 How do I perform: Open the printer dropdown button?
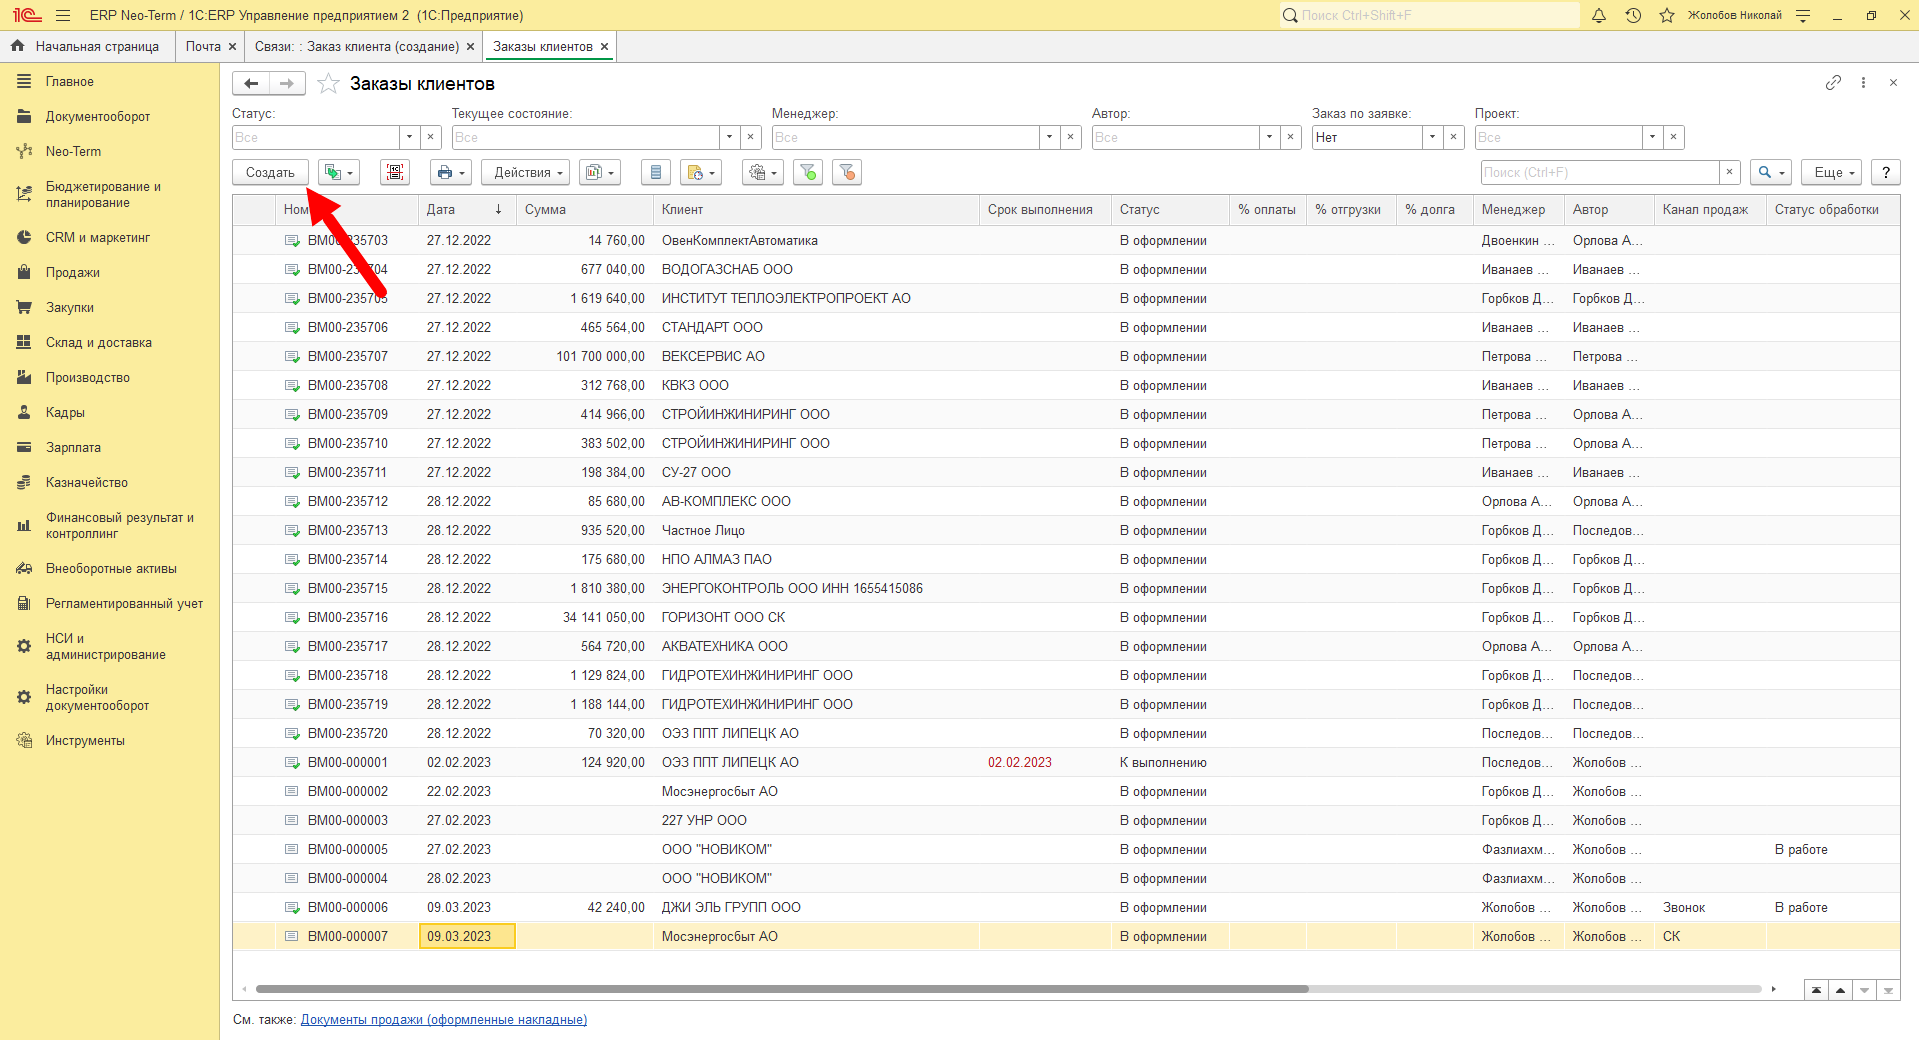pos(451,172)
